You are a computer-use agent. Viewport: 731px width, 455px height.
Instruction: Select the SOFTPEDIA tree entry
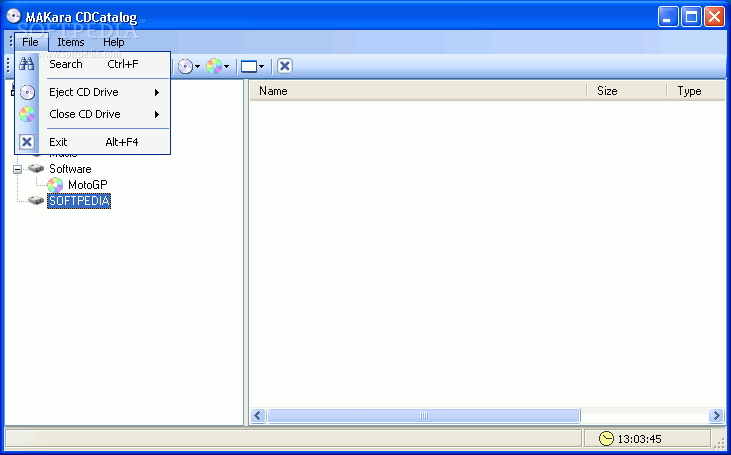pos(79,201)
